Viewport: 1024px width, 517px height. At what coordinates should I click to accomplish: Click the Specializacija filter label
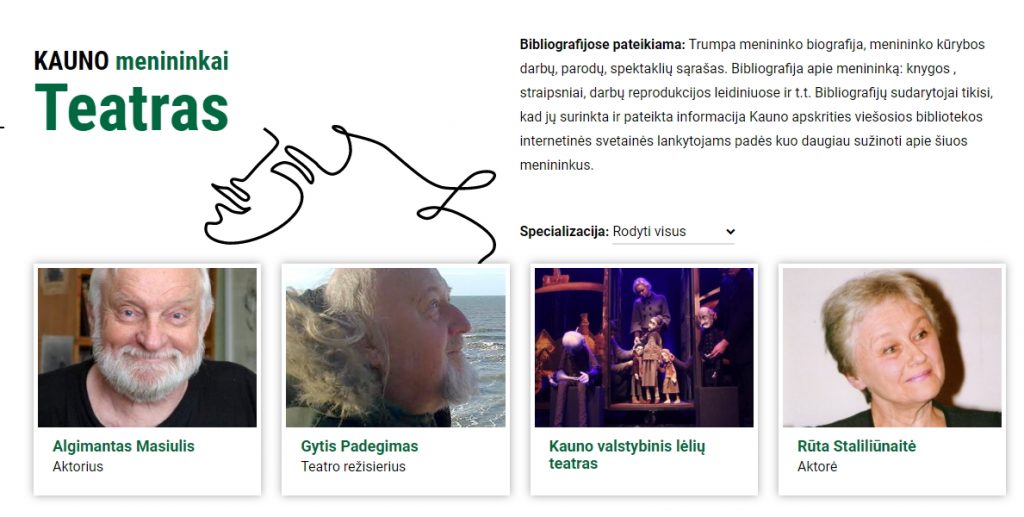pos(564,232)
